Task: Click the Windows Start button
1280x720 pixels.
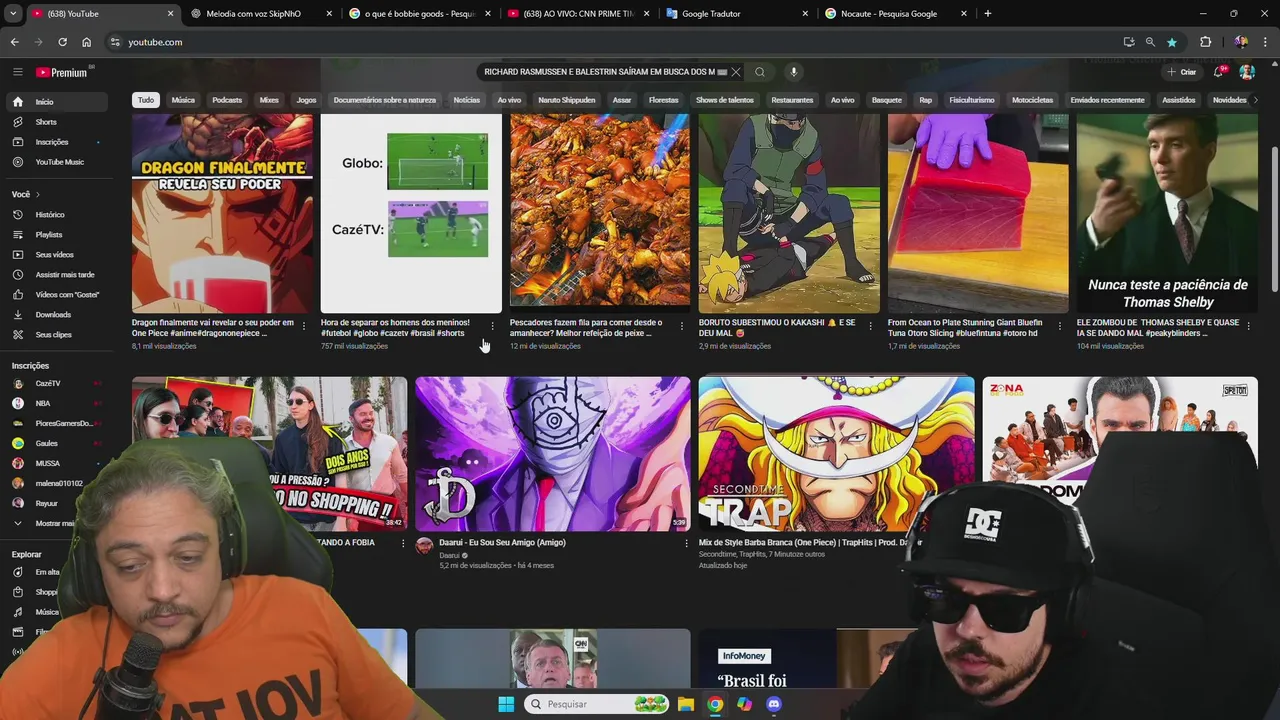Action: [506, 704]
